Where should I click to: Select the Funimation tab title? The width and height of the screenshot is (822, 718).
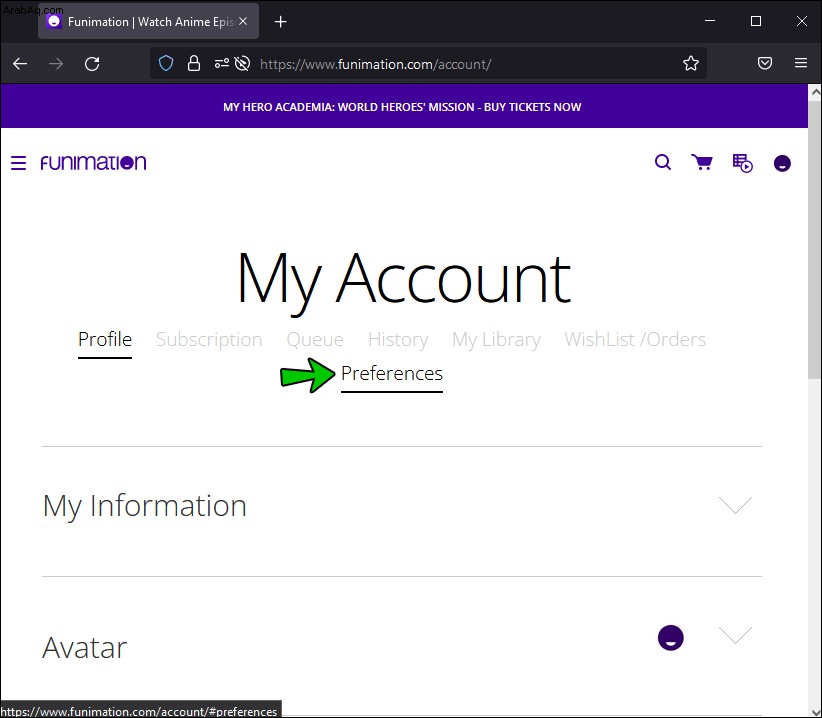pos(150,21)
